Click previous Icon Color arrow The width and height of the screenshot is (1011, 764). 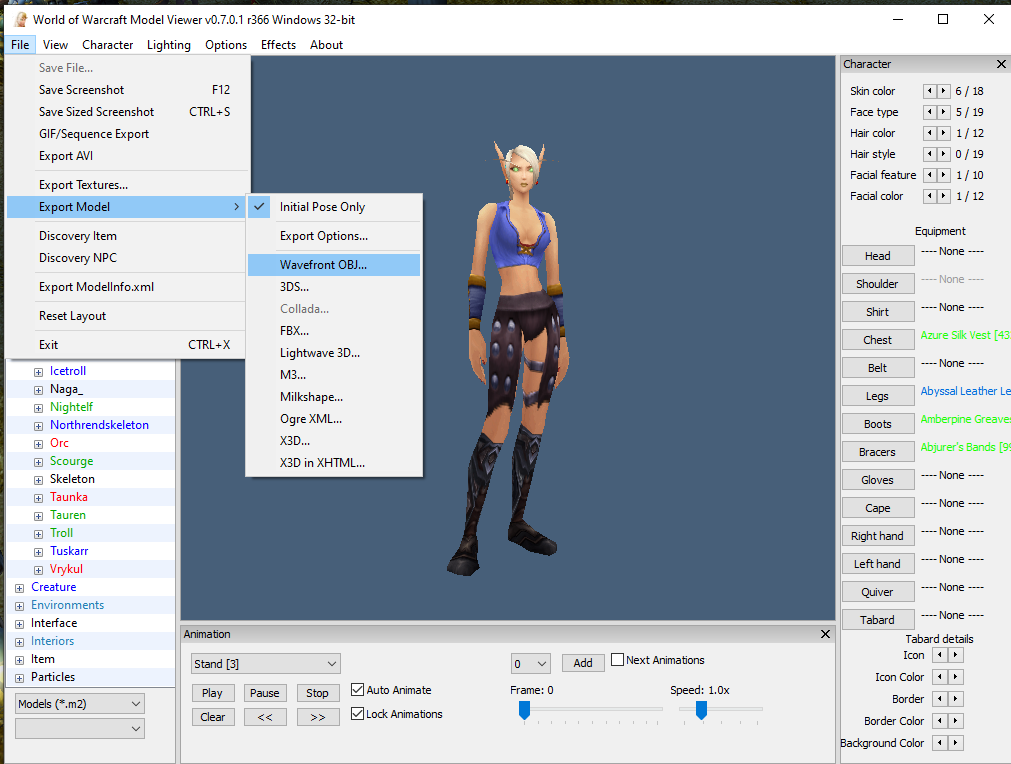pyautogui.click(x=940, y=677)
